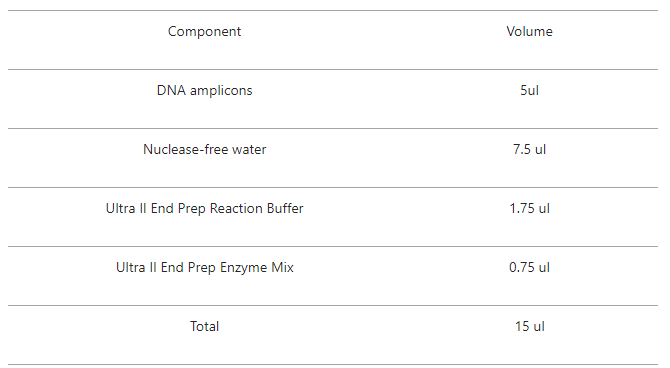The image size is (670, 368).
Task: Click the word 'Reaction' in the table
Action: pos(236,208)
